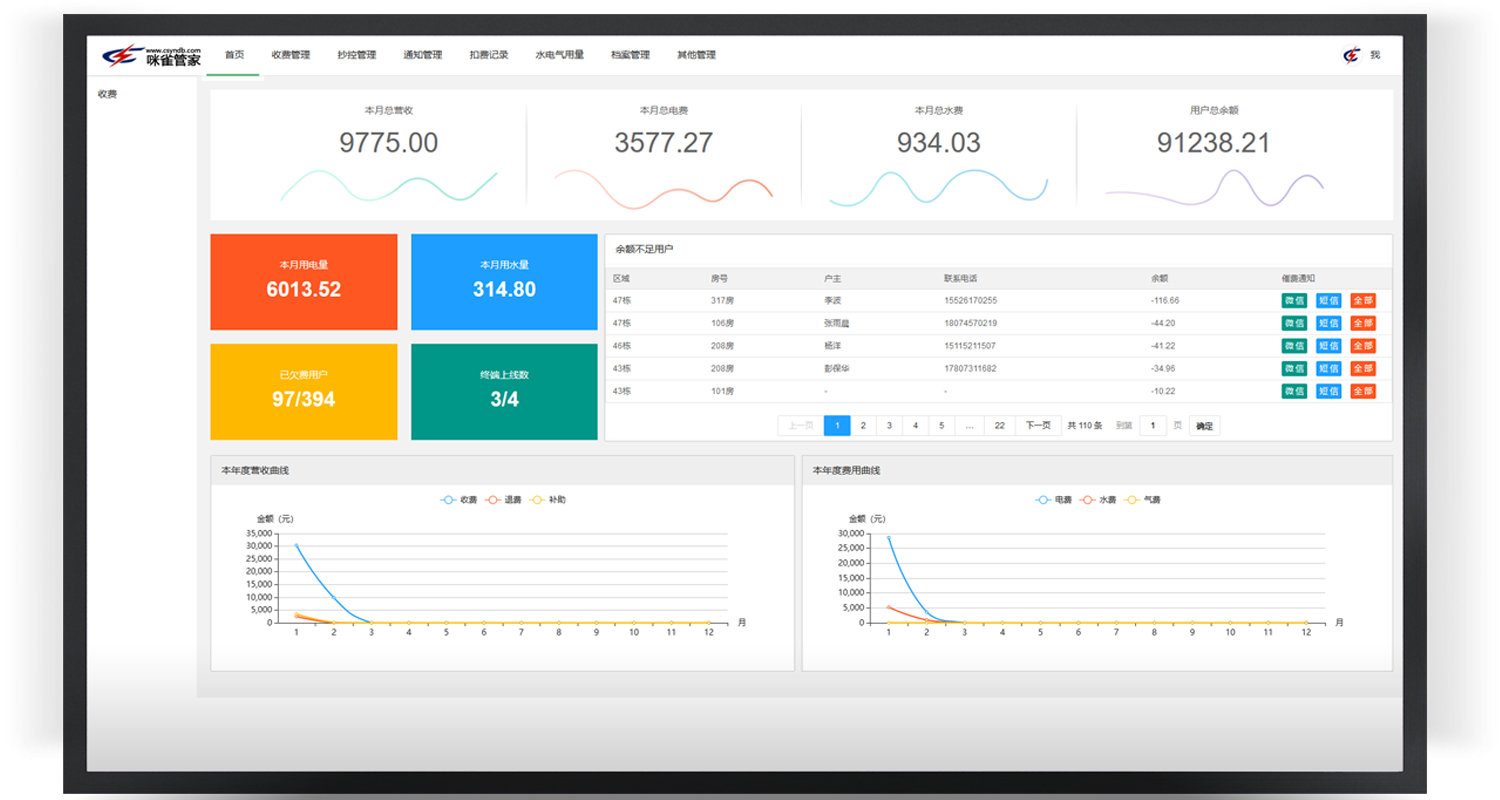Click the 咪雀管家 logo in the header

pos(152,56)
